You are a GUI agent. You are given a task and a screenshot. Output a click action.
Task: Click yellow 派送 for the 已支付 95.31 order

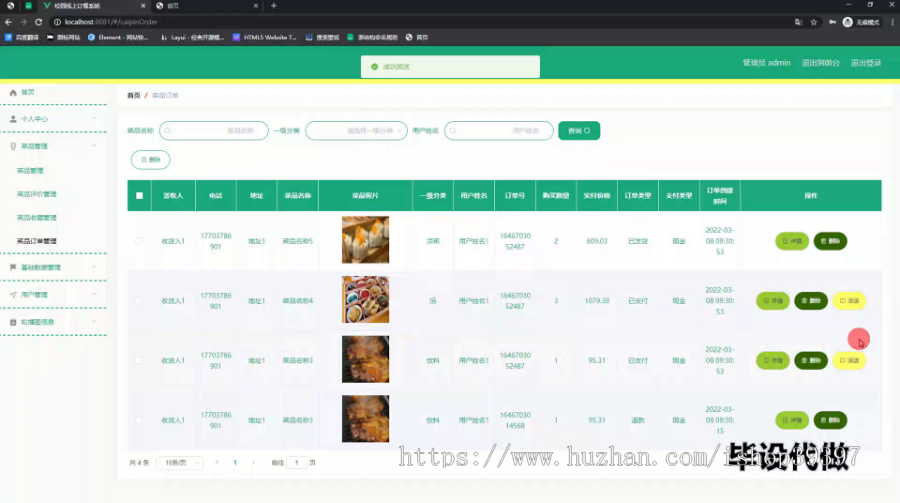click(x=849, y=361)
